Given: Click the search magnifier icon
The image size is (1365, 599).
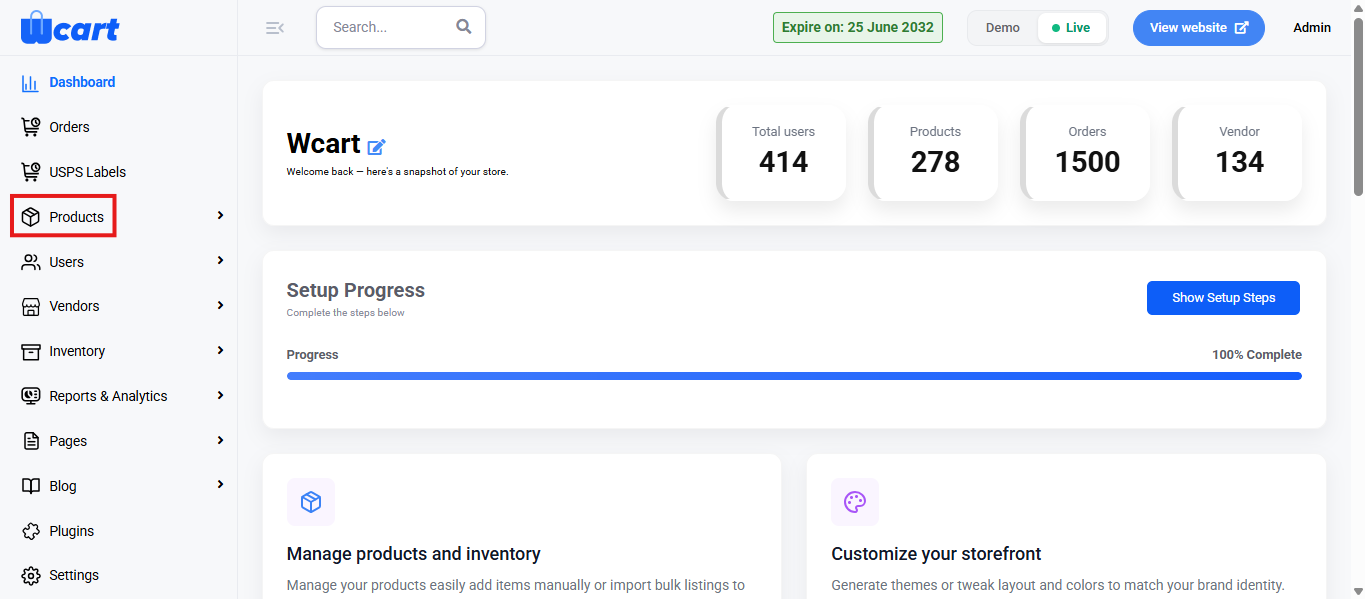Looking at the screenshot, I should [464, 27].
